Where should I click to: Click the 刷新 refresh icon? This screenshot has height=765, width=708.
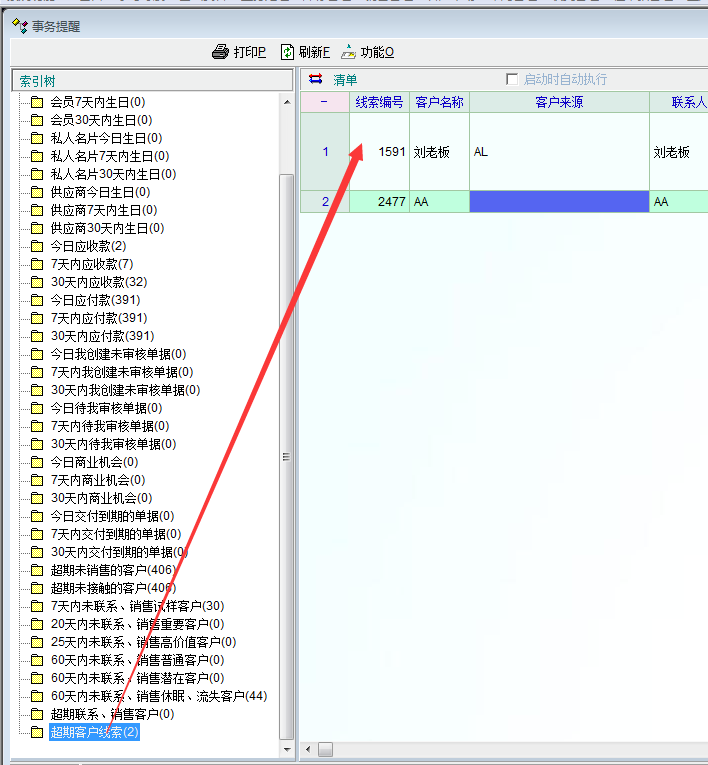click(x=288, y=52)
